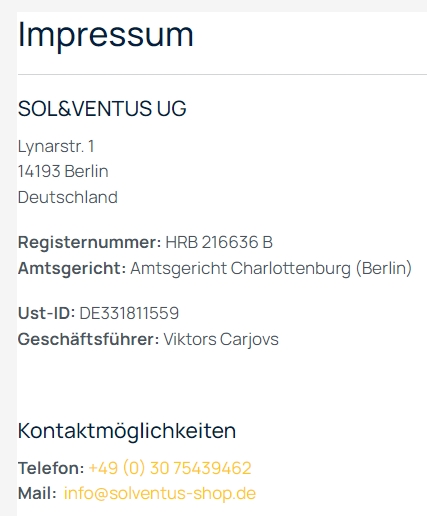Click the DE331811559 VAT number
The height and width of the screenshot is (516, 427).
pos(129,313)
